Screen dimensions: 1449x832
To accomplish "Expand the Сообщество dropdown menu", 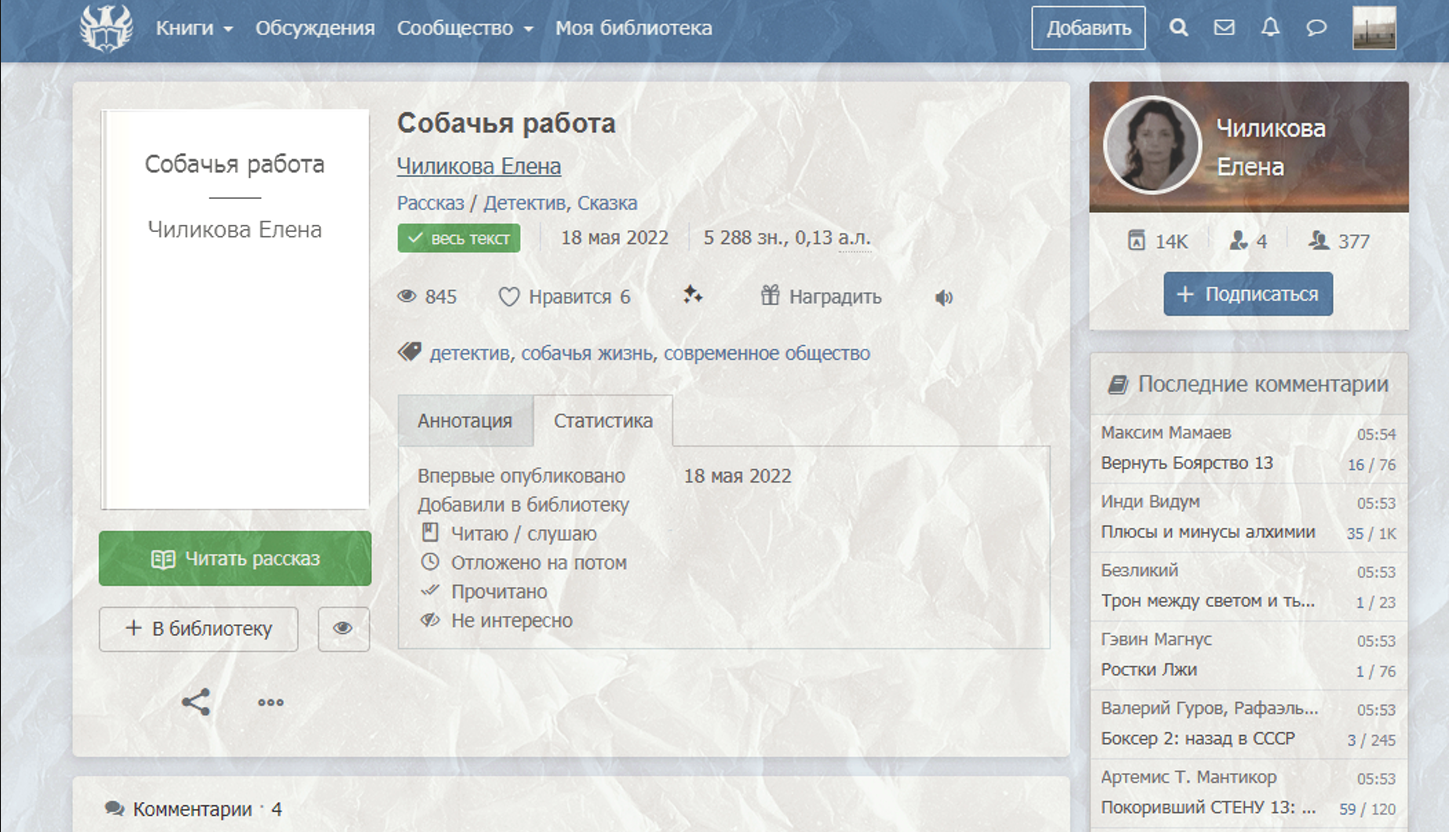I will coord(465,28).
